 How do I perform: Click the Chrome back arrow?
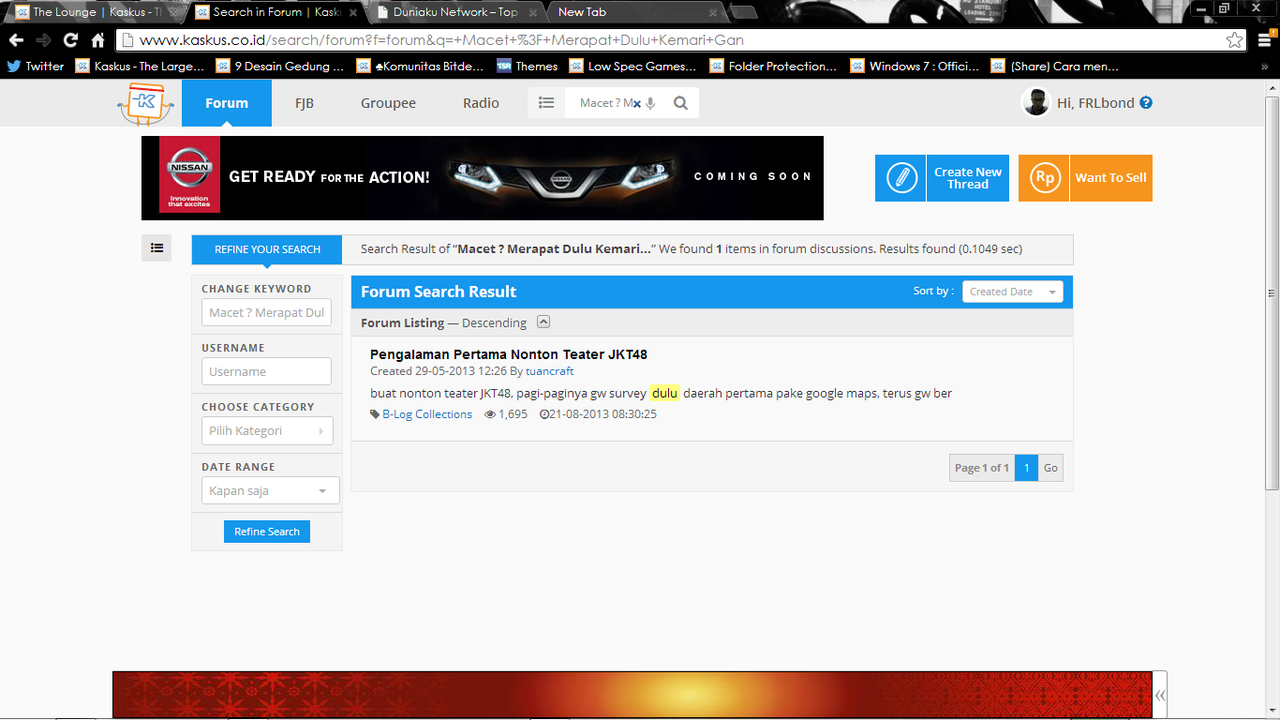16,40
